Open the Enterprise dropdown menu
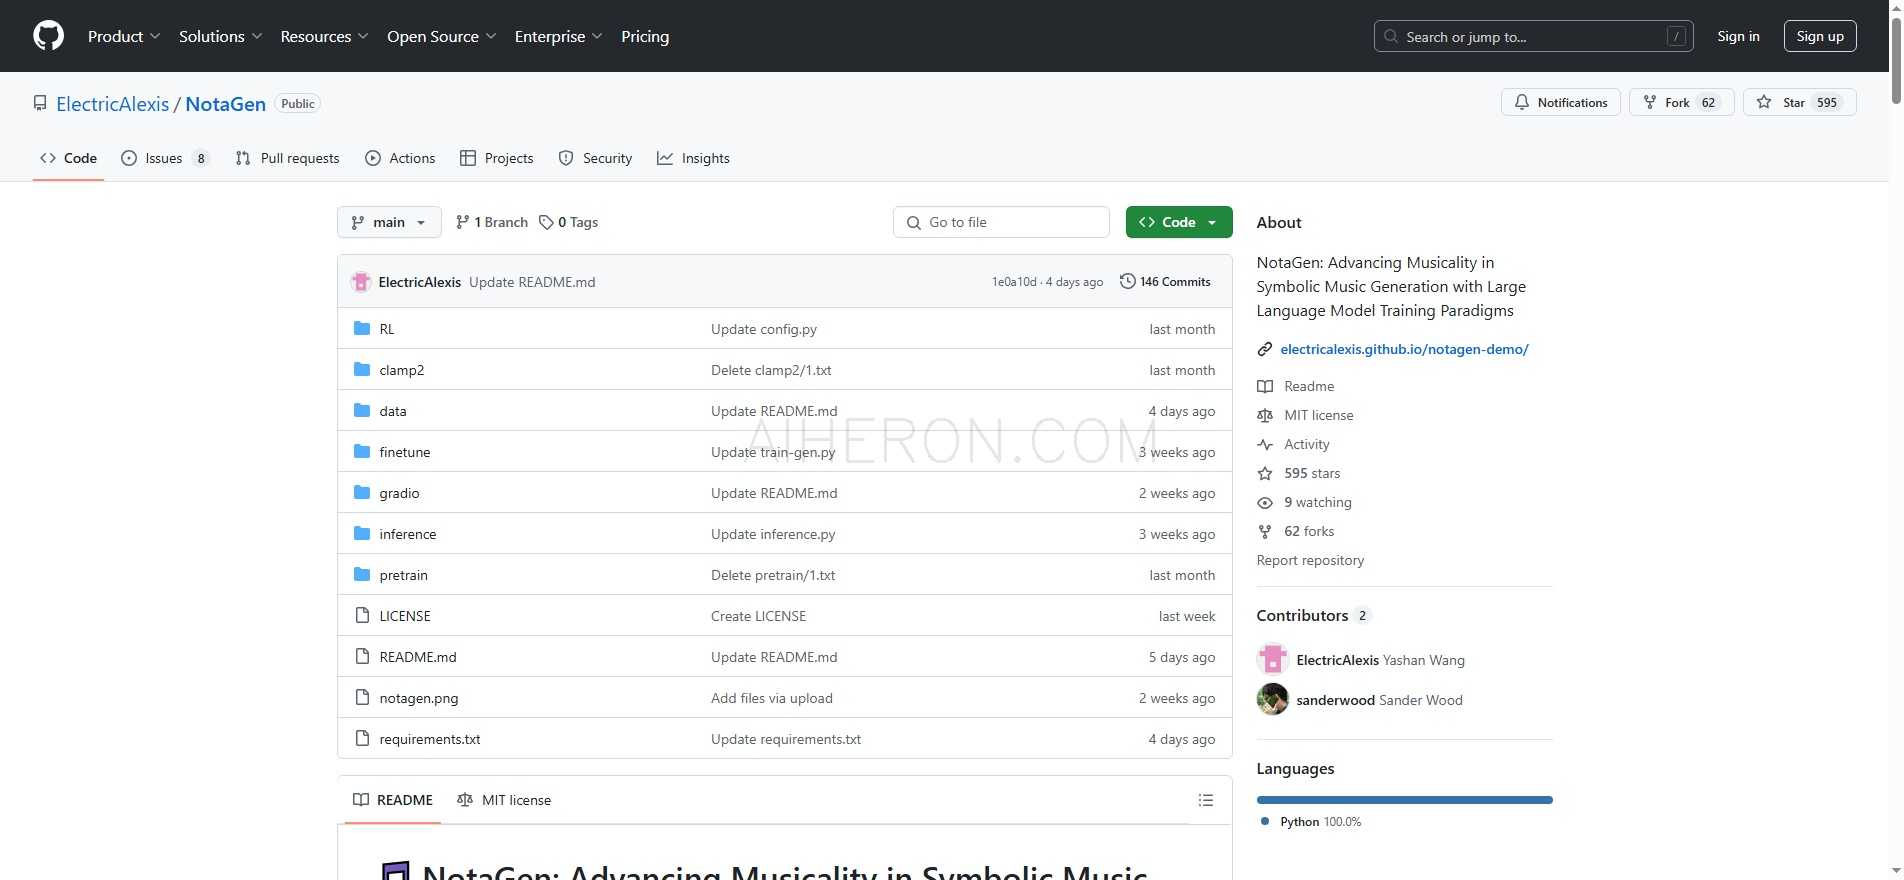 tap(558, 36)
